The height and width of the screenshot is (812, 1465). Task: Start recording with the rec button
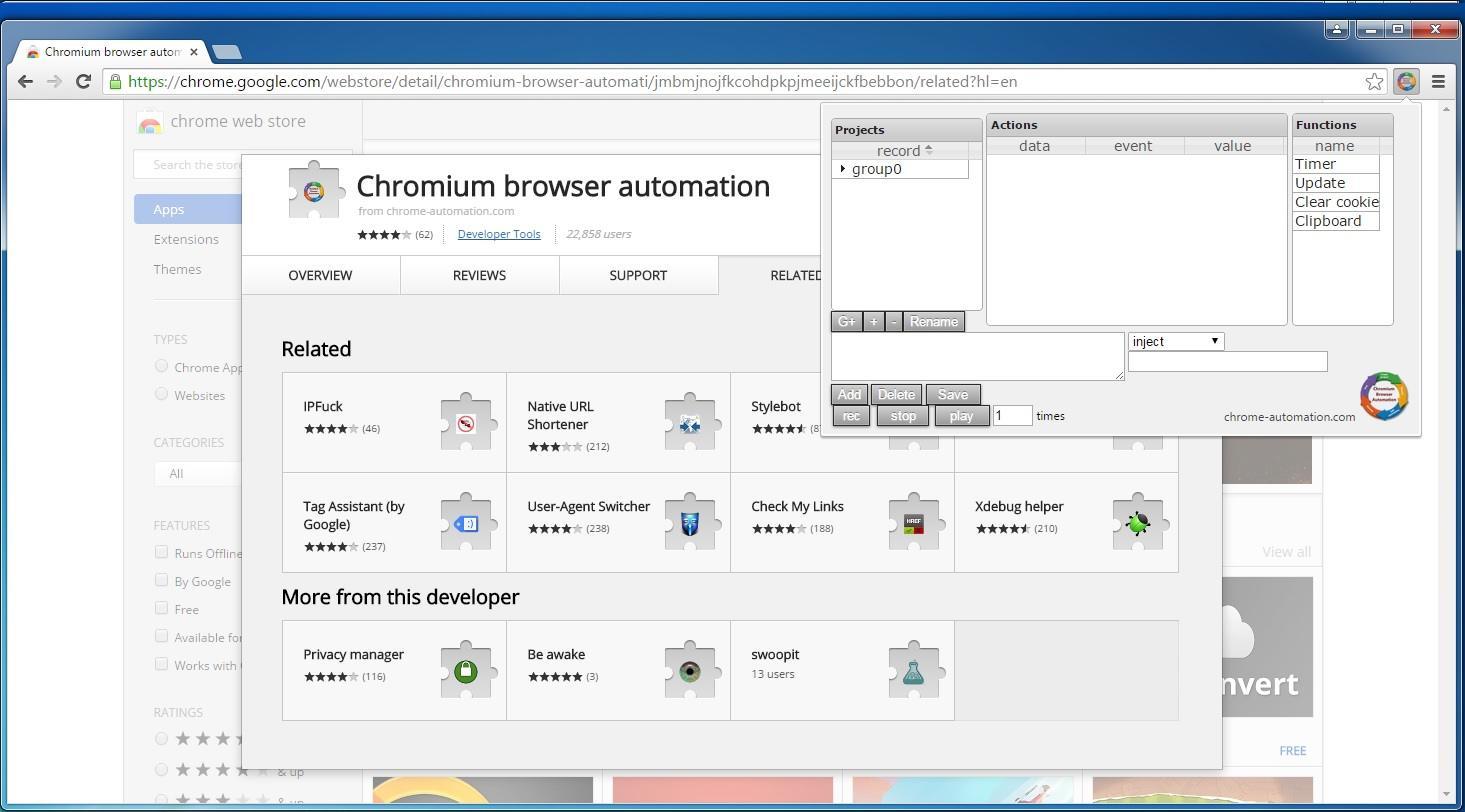pos(852,416)
